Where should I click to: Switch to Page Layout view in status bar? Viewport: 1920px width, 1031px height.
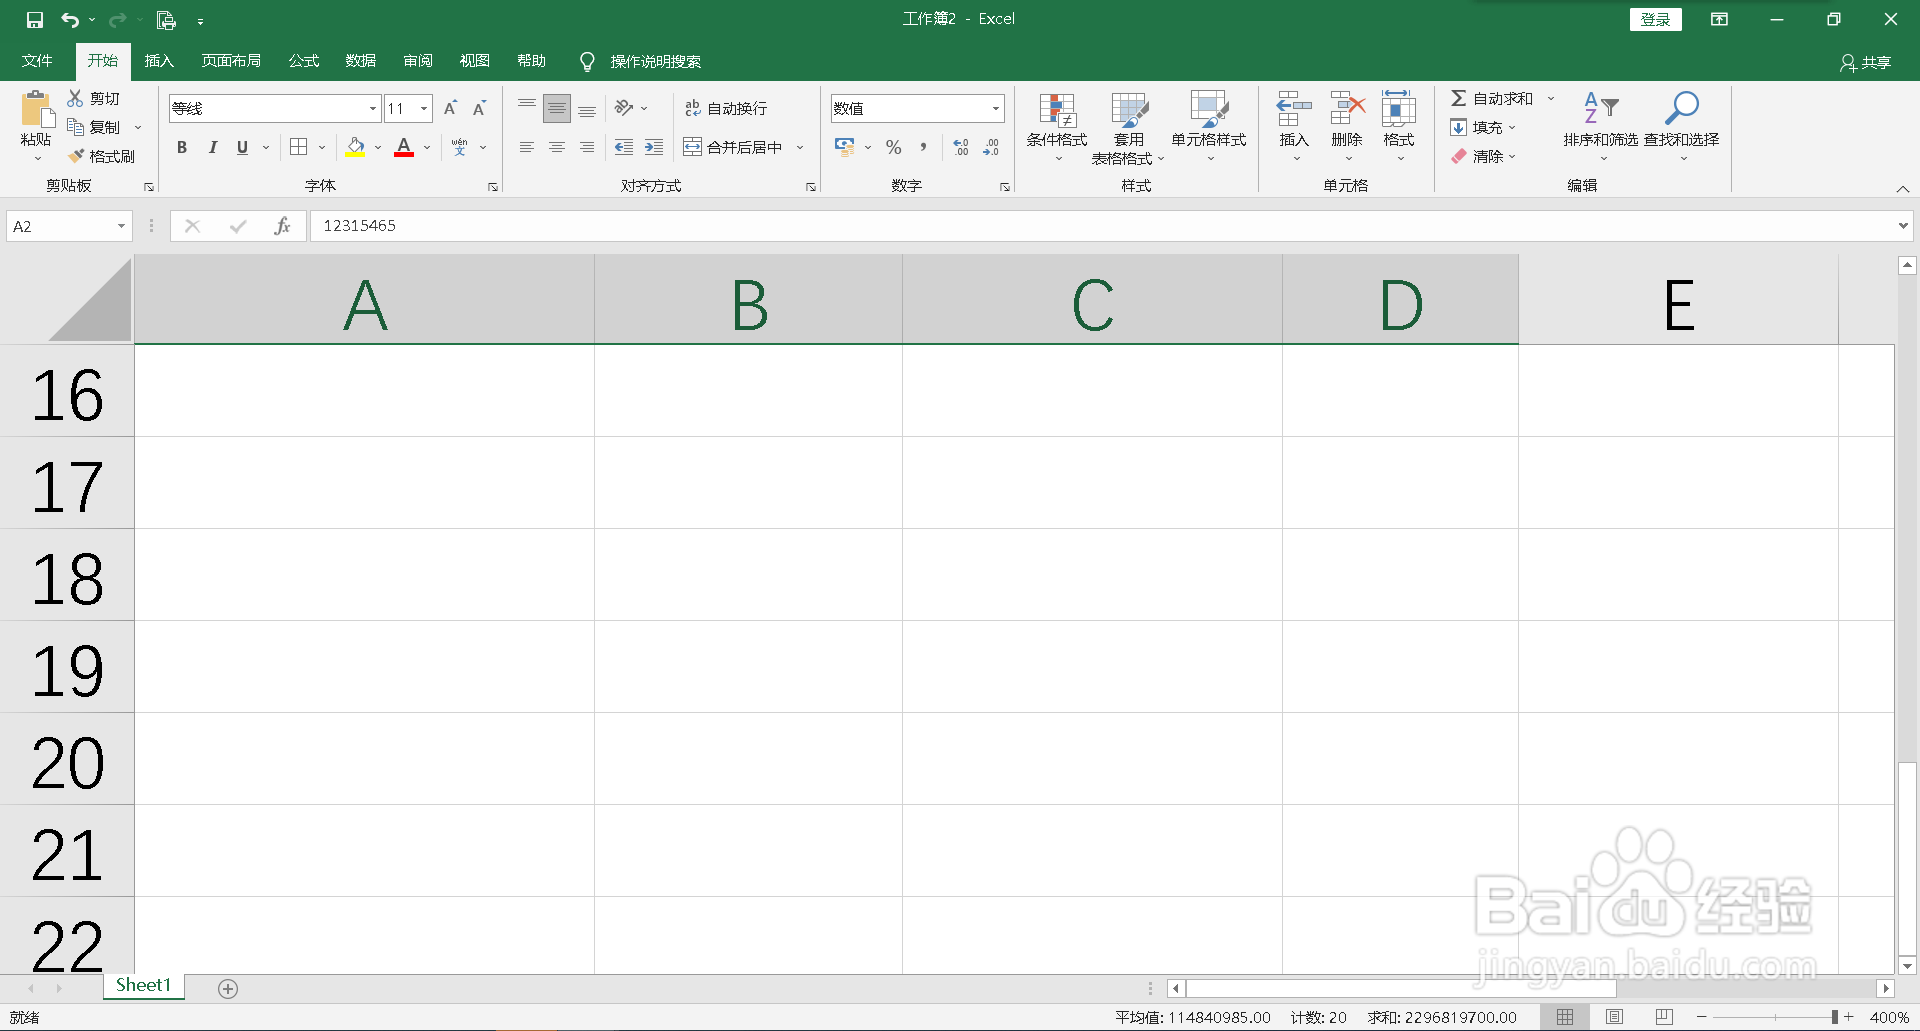(1615, 1017)
